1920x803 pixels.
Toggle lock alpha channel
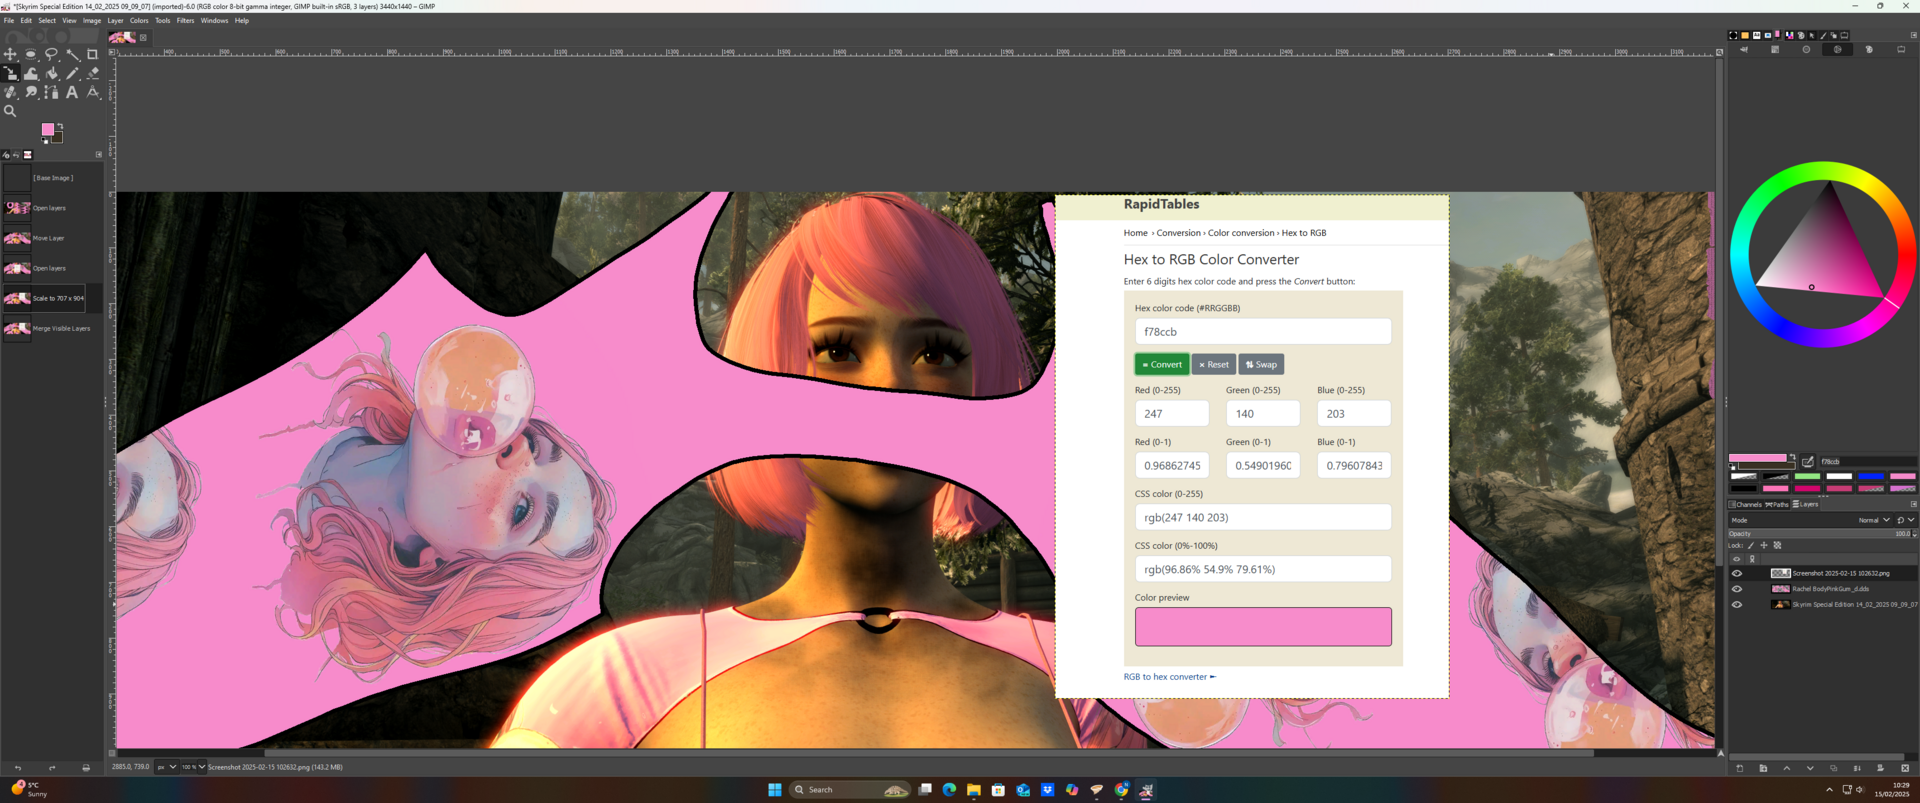coord(1777,545)
